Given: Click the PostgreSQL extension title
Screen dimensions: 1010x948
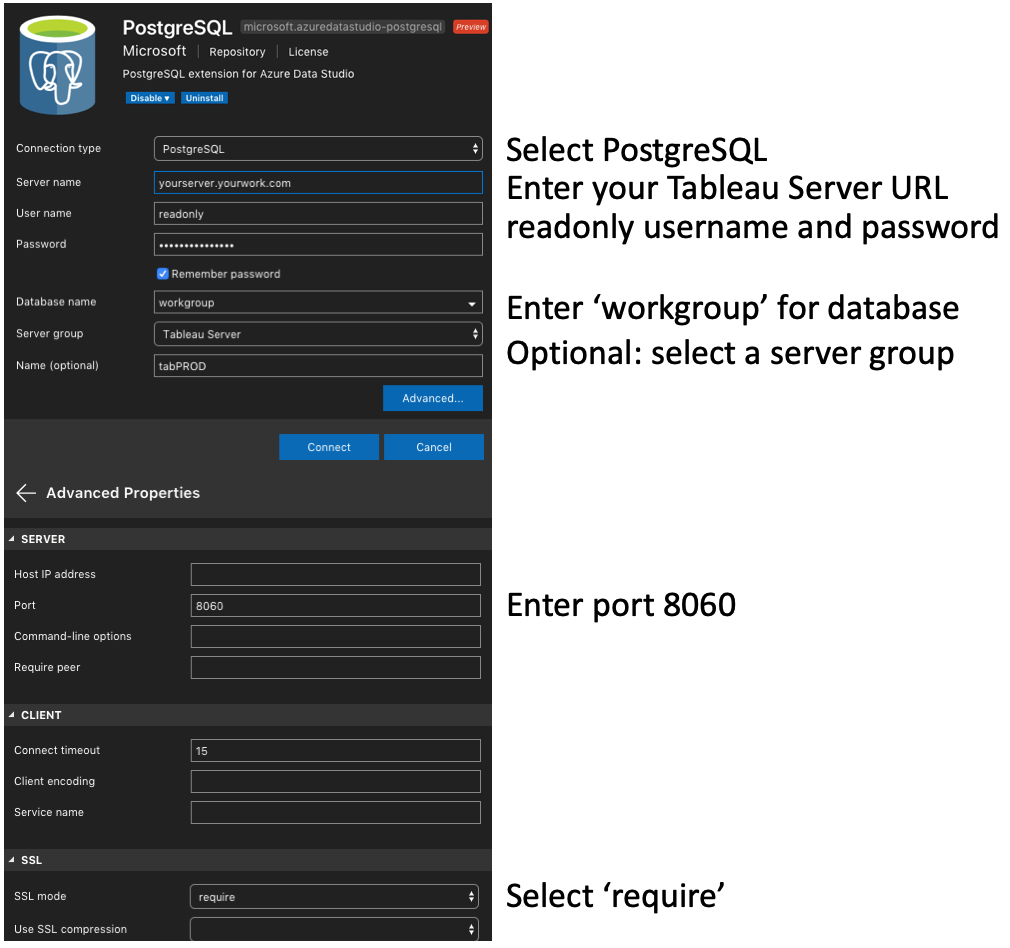Looking at the screenshot, I should 177,28.
